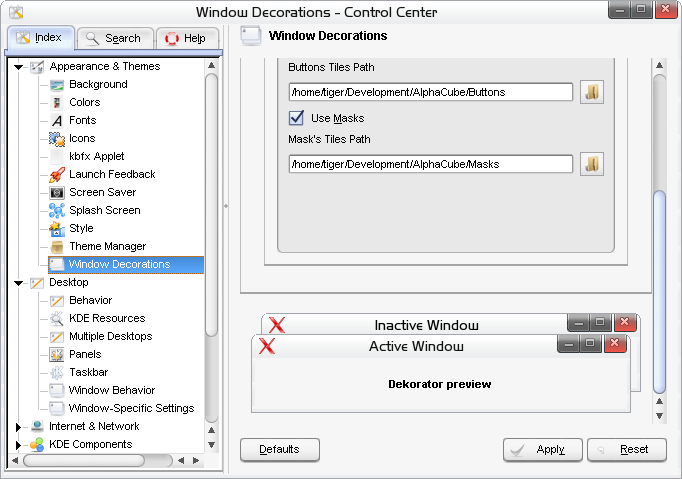Image resolution: width=682 pixels, height=479 pixels.
Task: Browse folder for Buttons Tiles Path
Action: pyautogui.click(x=592, y=92)
